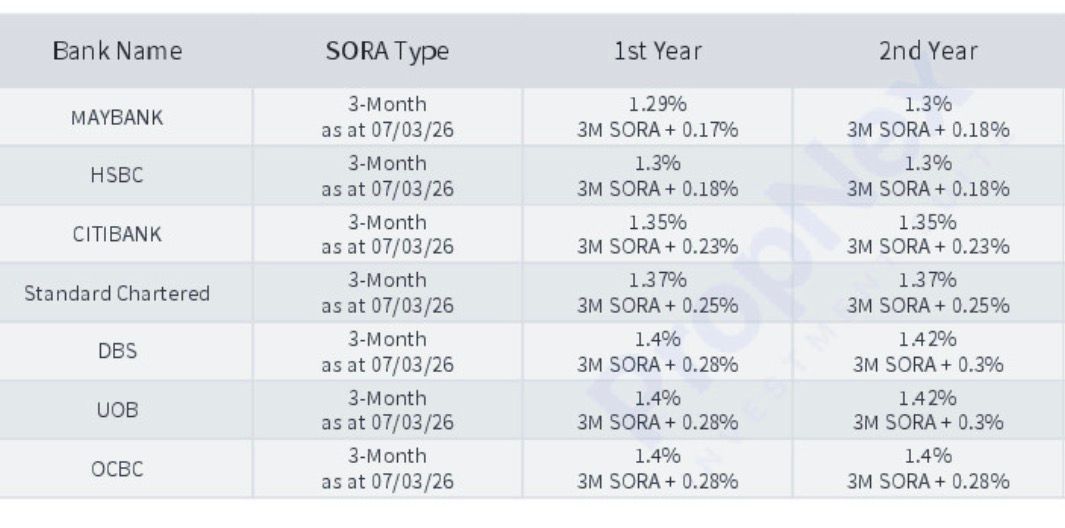Image resolution: width=1065 pixels, height=528 pixels.
Task: Select the Standard Chartered bank name cell
Action: tap(116, 293)
